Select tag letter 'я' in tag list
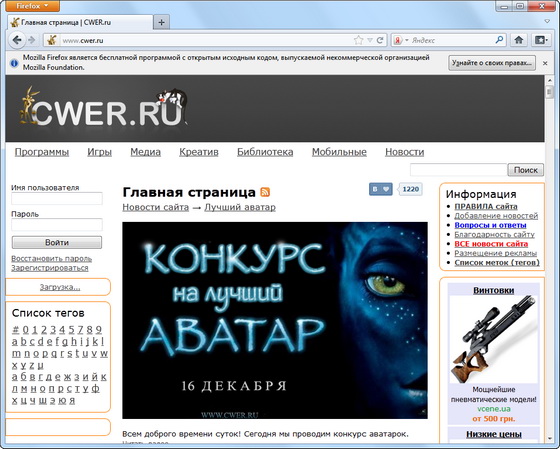The height and width of the screenshot is (449, 560). [x=72, y=401]
